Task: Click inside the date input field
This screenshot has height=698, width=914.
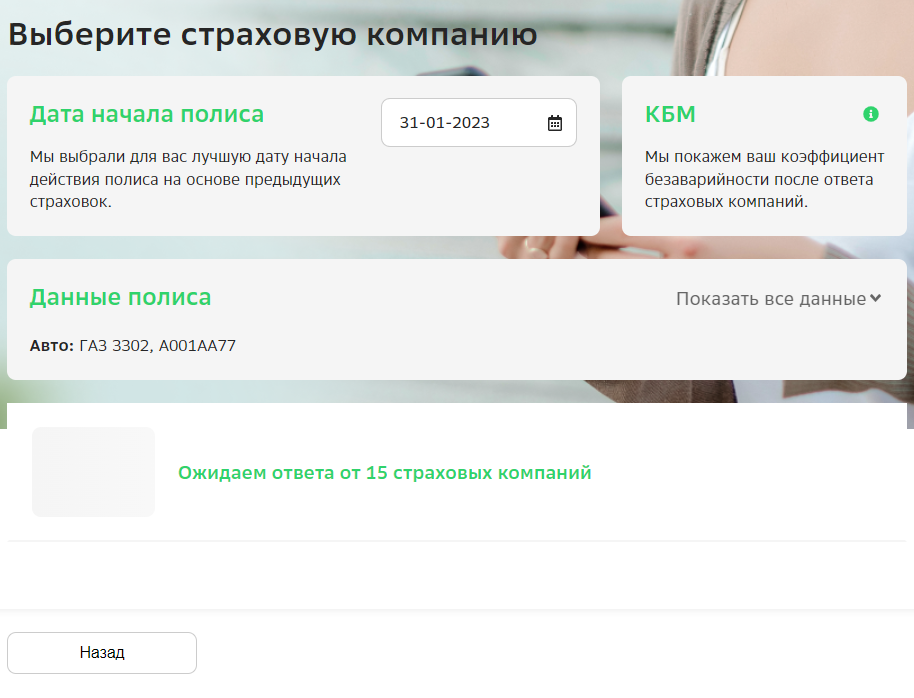Action: pyautogui.click(x=460, y=121)
